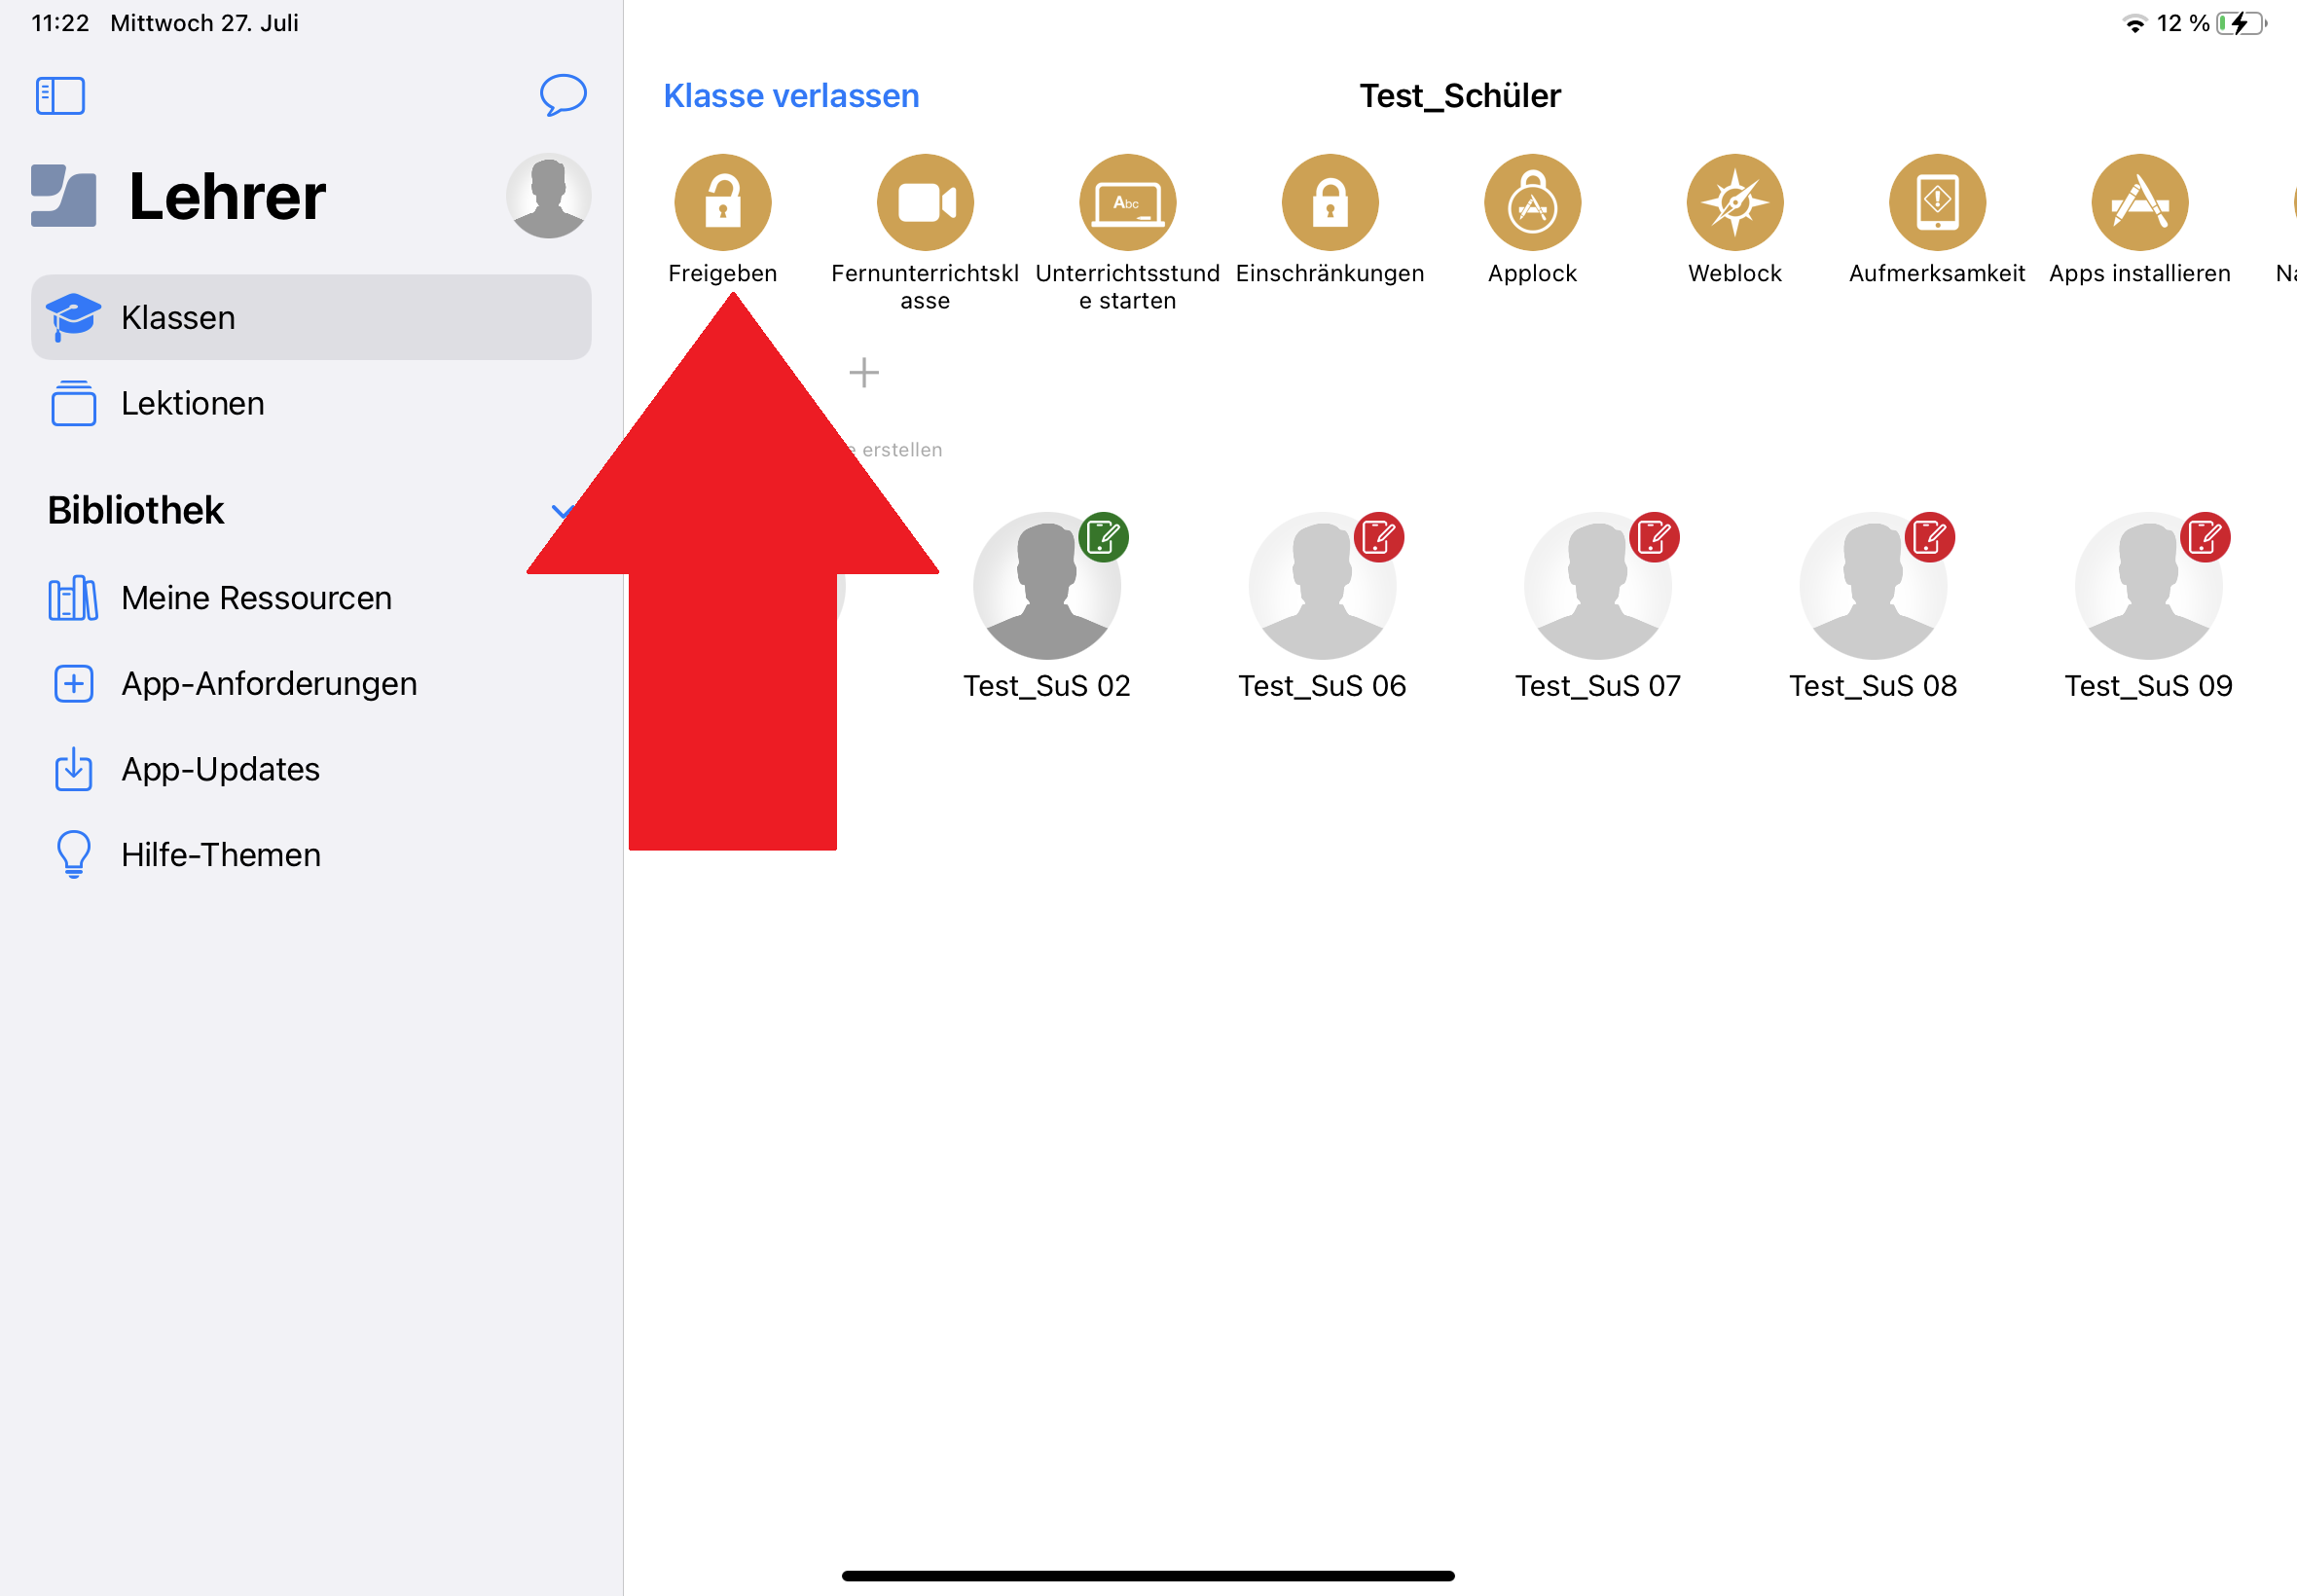Open Apps installieren icon
Image resolution: width=2297 pixels, height=1596 pixels.
pyautogui.click(x=2140, y=202)
